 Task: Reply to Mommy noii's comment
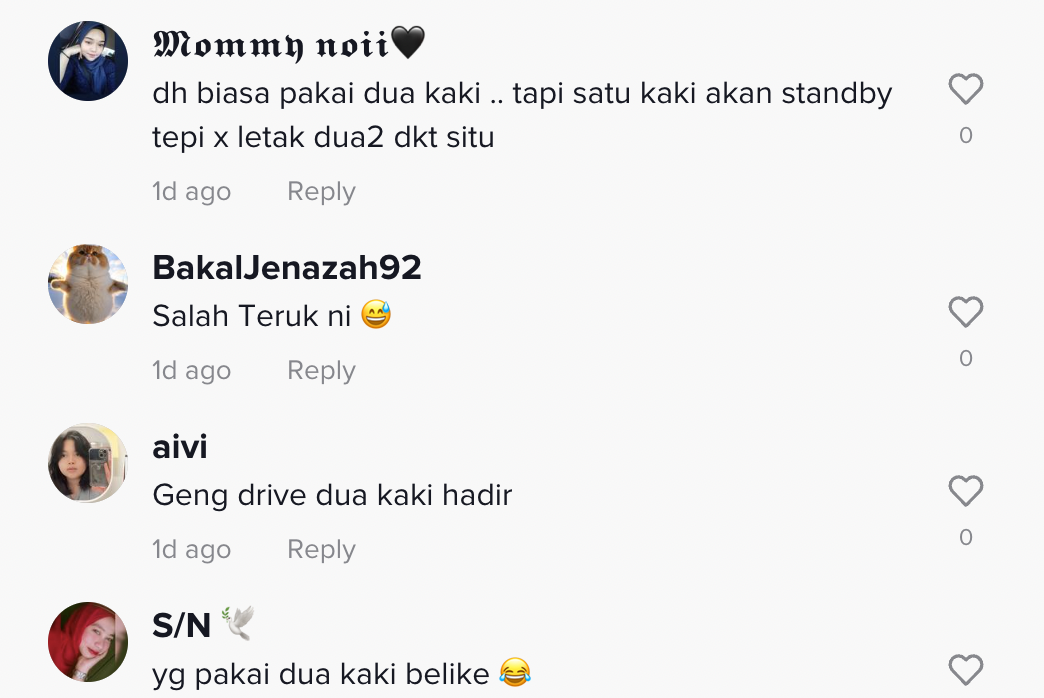pyautogui.click(x=321, y=192)
